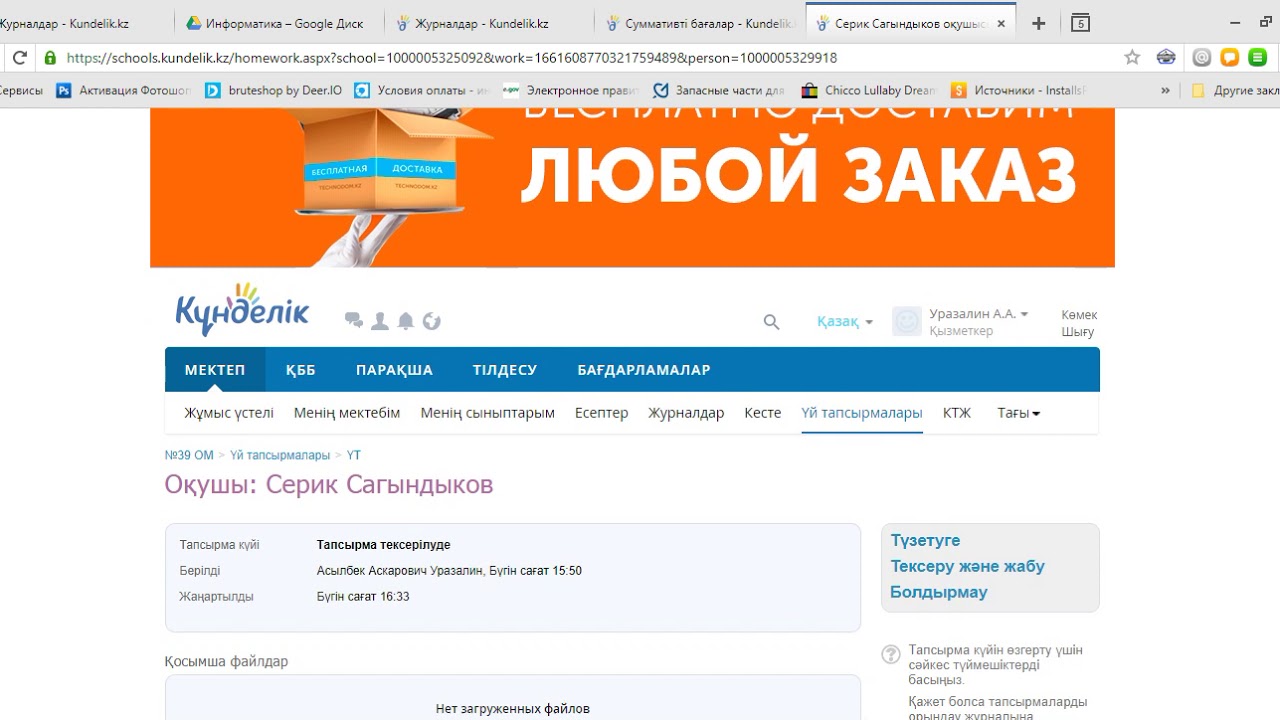
Task: Click the browser address bar URL
Action: pos(452,58)
